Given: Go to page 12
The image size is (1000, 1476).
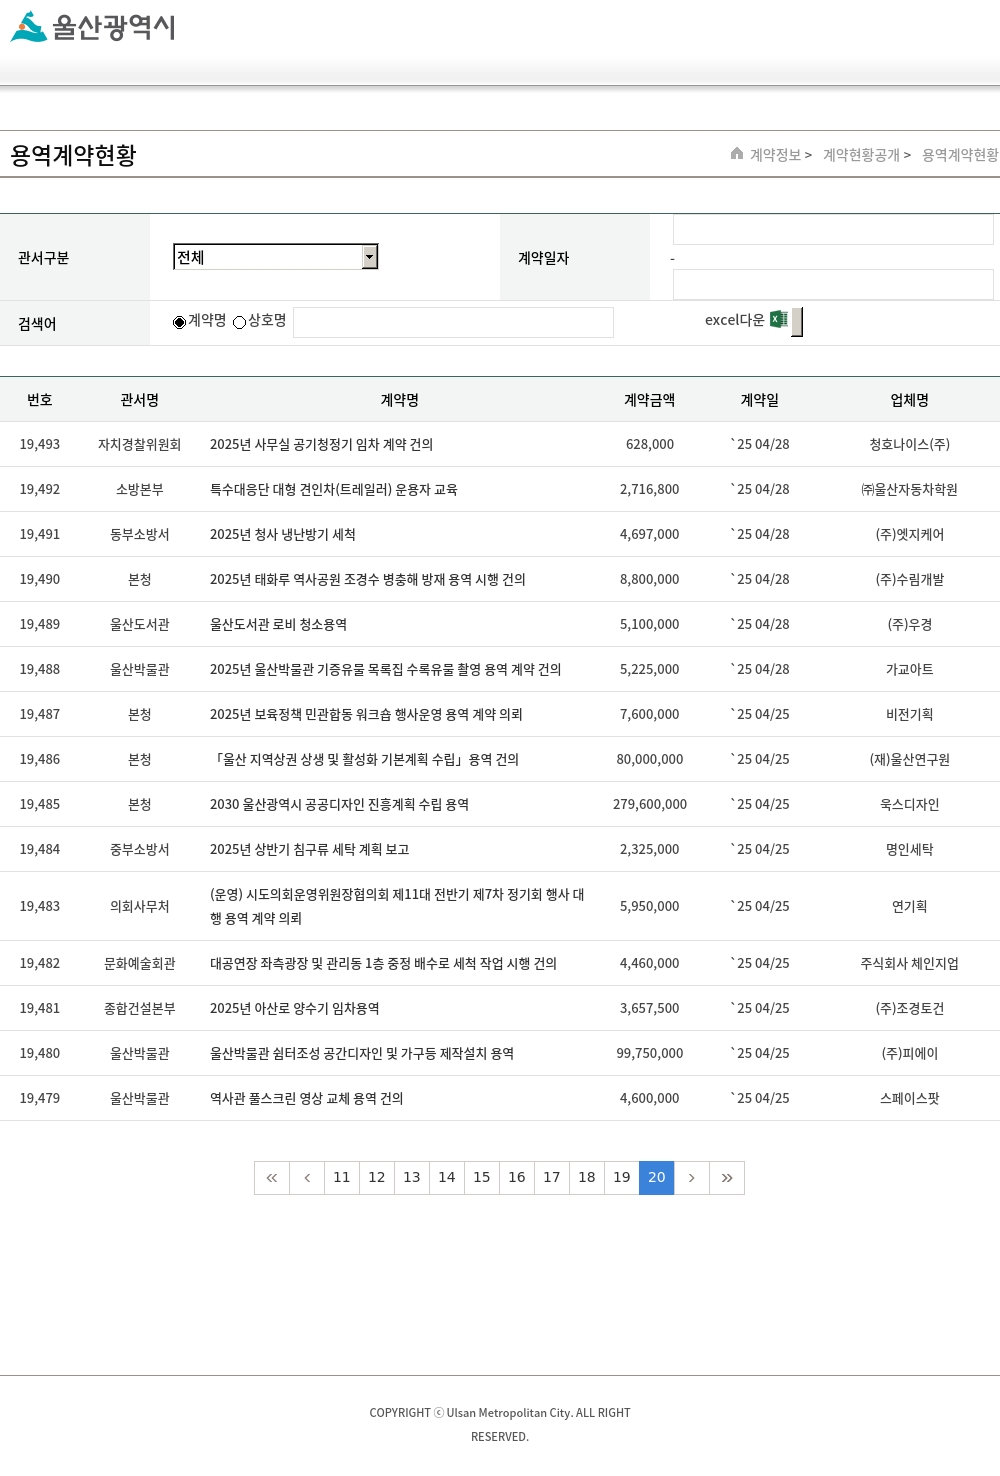Looking at the screenshot, I should pos(377,1178).
